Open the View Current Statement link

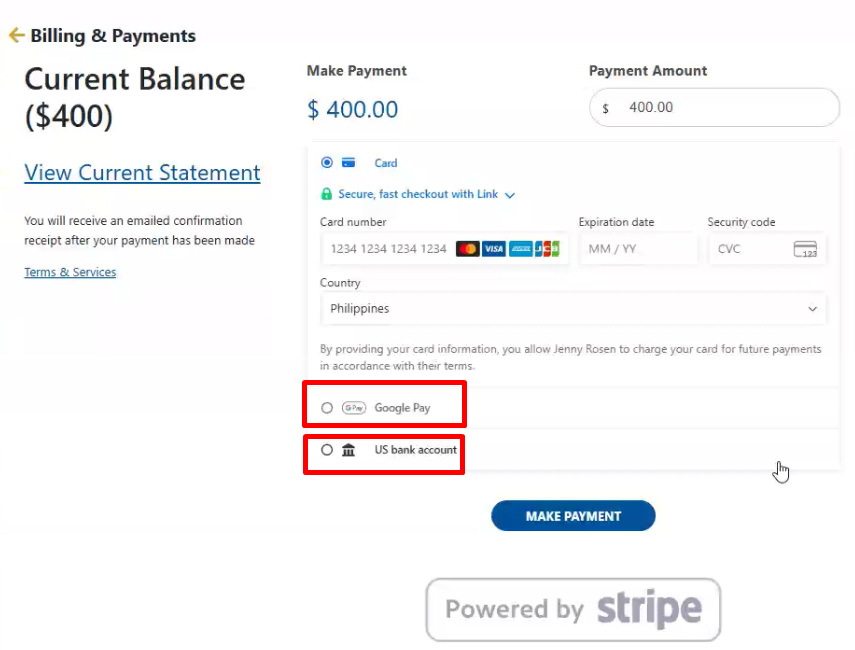click(x=142, y=173)
